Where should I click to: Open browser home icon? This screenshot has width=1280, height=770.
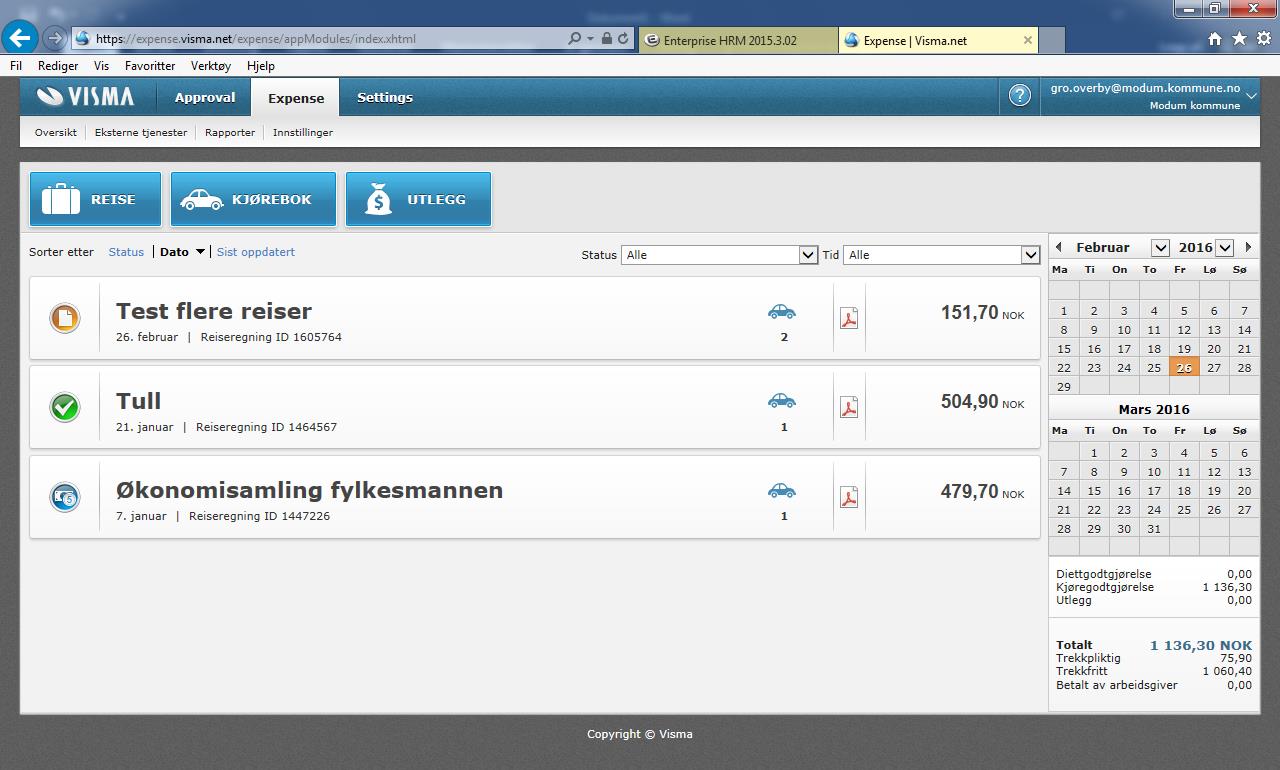point(1215,39)
